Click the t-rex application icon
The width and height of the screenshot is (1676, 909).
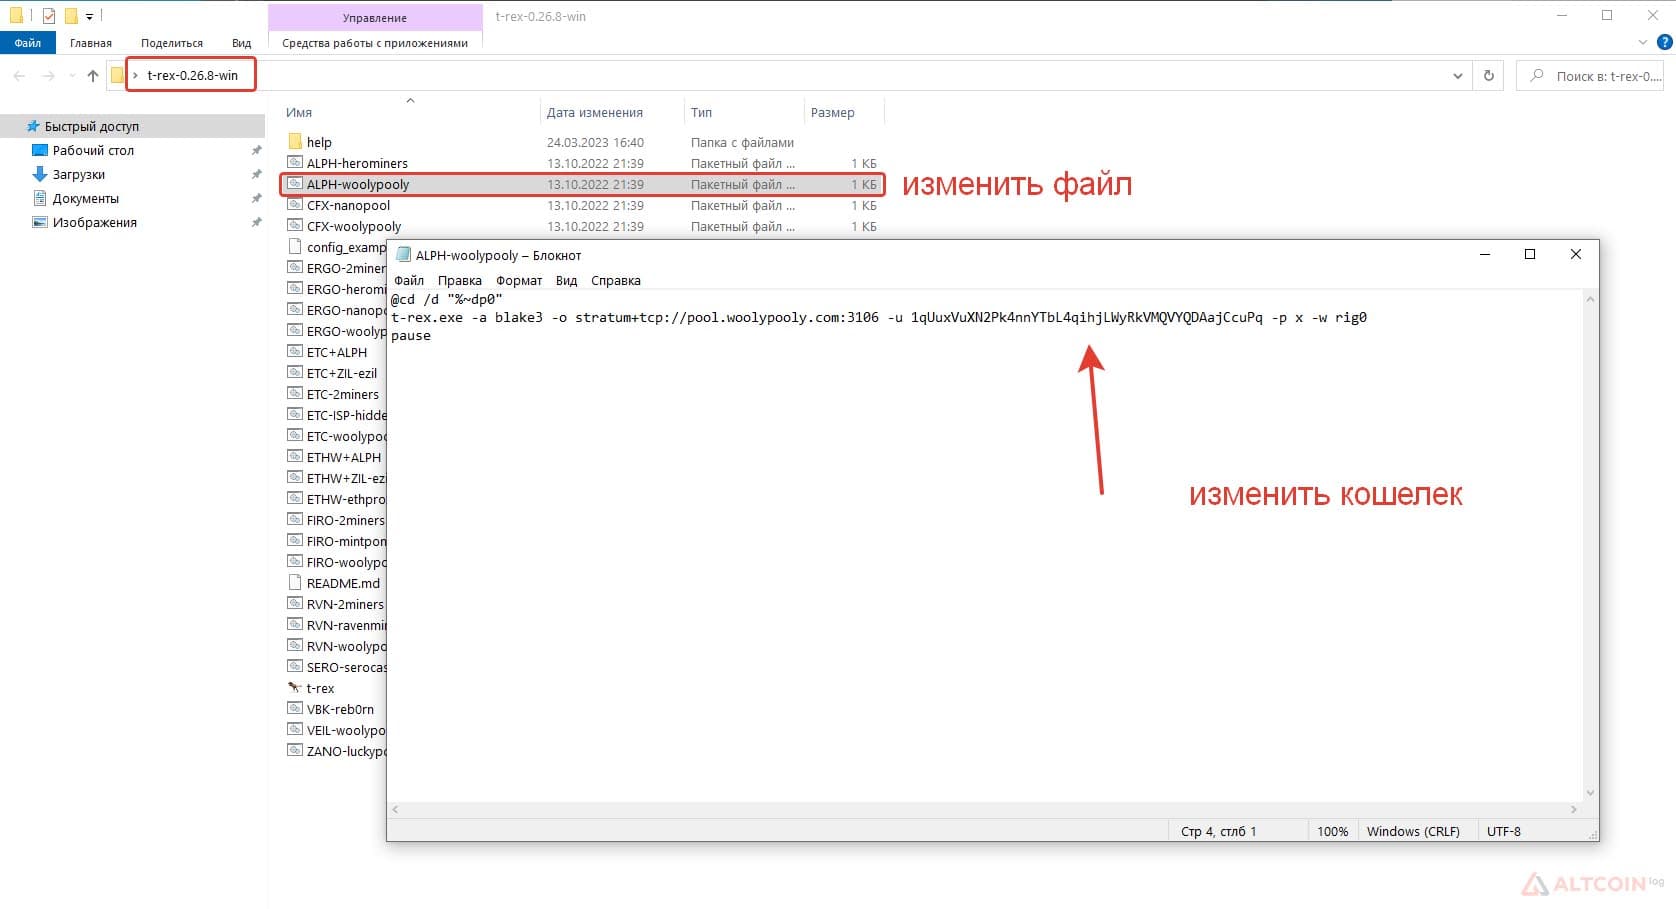(x=295, y=688)
